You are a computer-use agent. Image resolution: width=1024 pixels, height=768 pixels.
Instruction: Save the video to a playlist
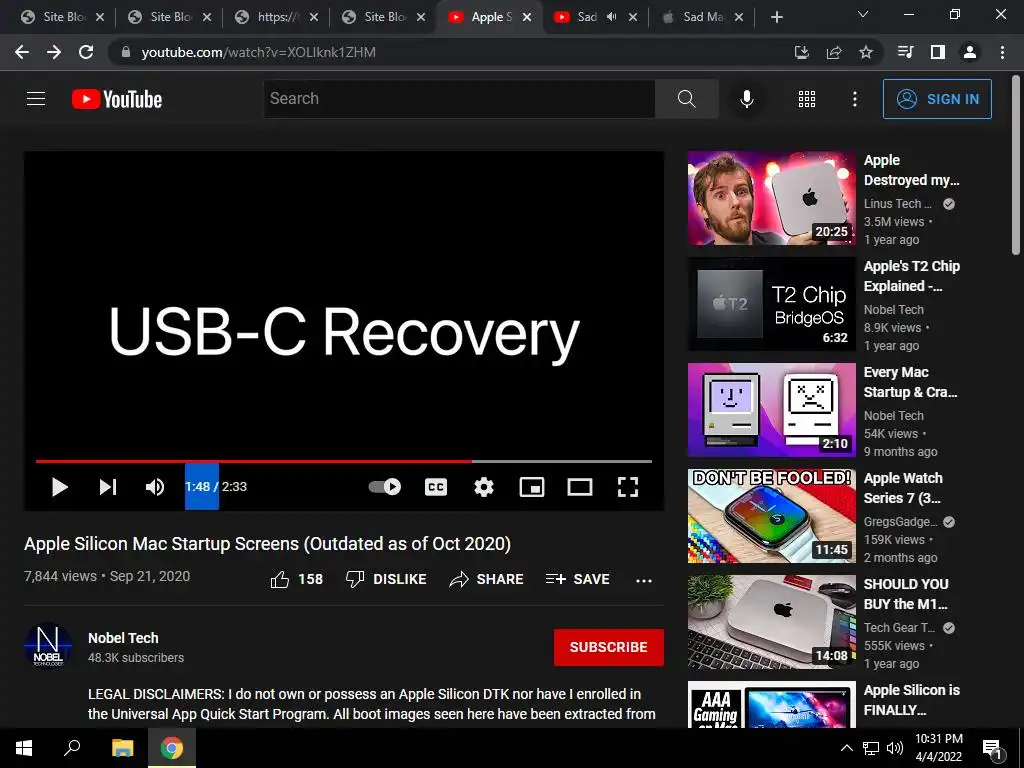coord(578,579)
